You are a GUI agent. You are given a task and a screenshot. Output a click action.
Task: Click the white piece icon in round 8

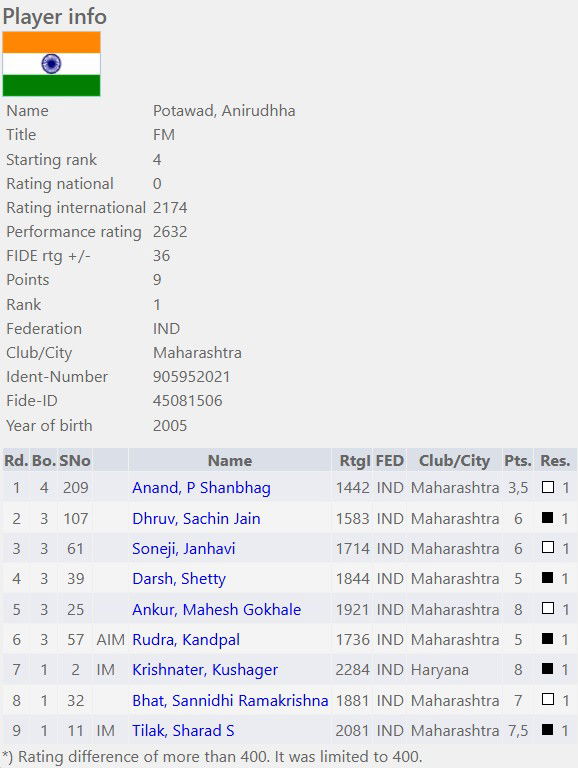548,699
